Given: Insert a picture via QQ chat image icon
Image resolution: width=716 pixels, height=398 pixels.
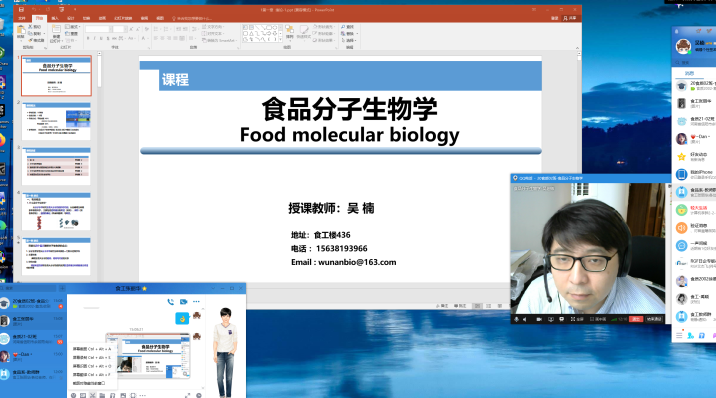Looking at the screenshot, I should (123, 395).
